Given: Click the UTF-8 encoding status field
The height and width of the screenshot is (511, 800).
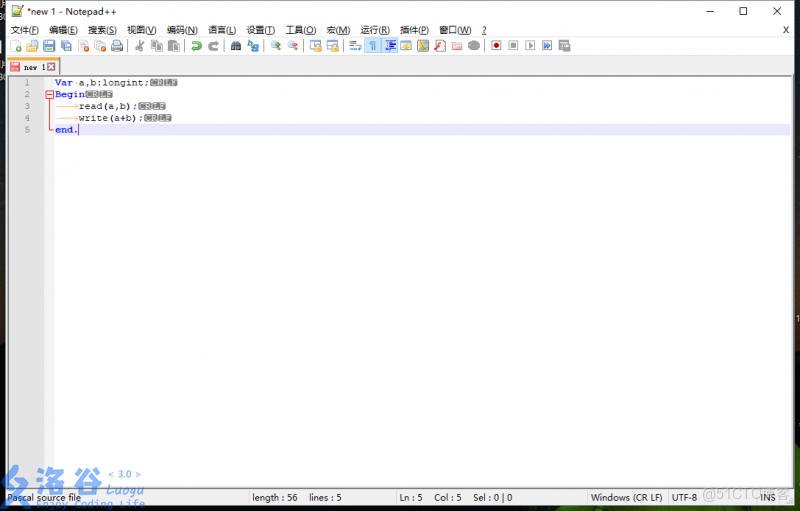Looking at the screenshot, I should (x=684, y=497).
